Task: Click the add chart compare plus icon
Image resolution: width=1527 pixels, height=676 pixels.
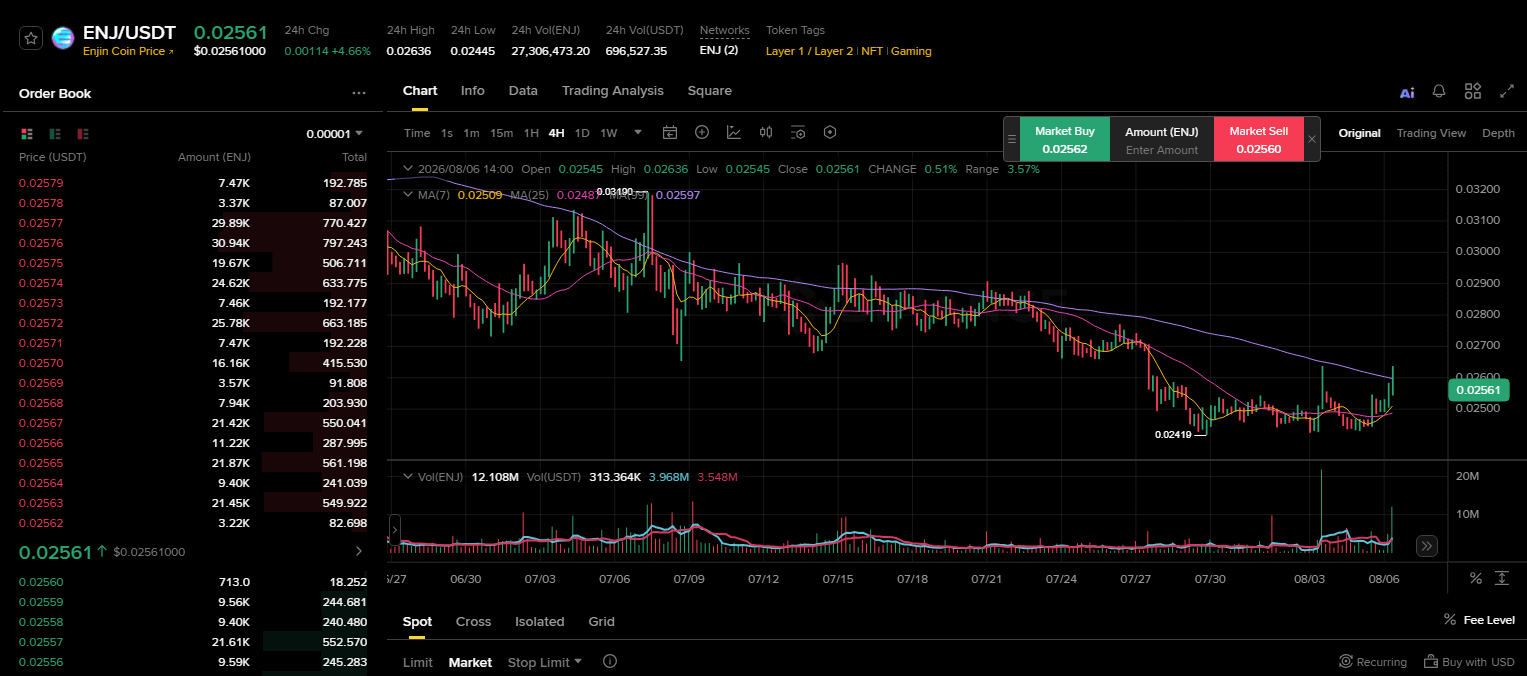Action: [x=702, y=132]
